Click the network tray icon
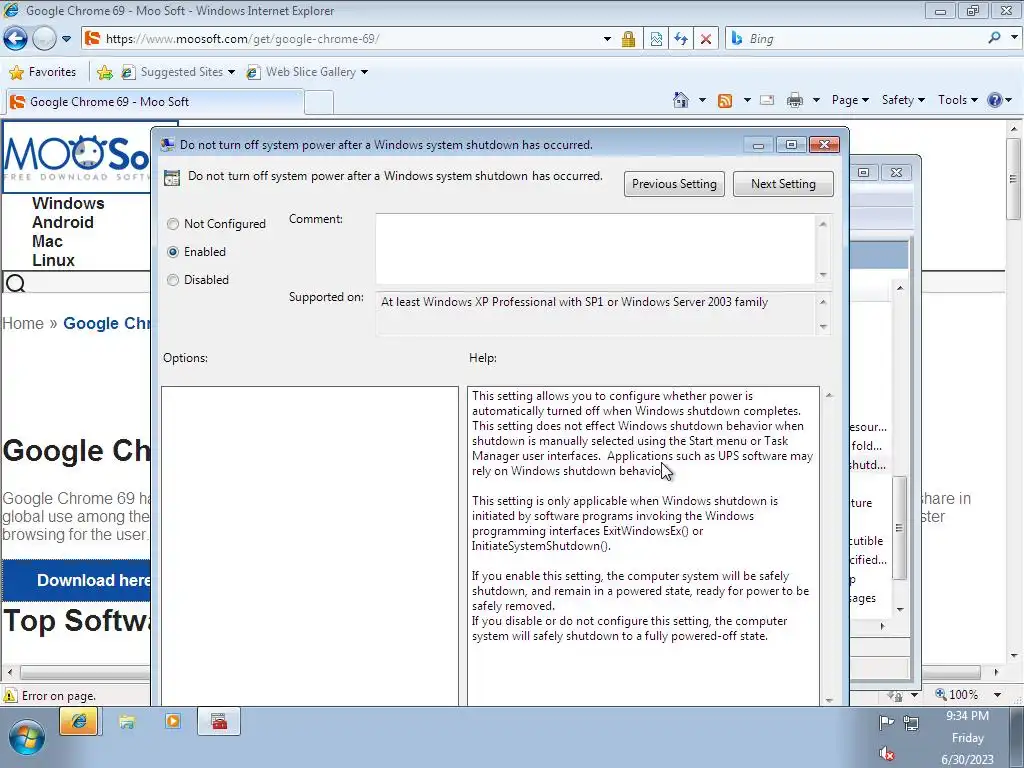The image size is (1024, 768). point(911,722)
